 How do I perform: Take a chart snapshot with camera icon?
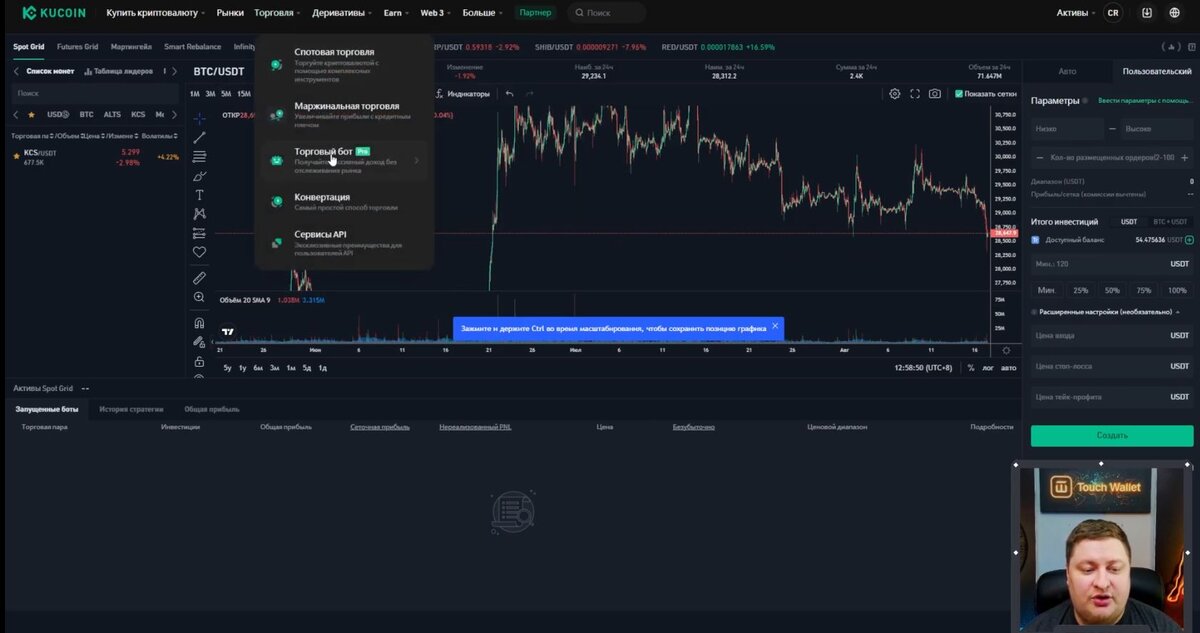pyautogui.click(x=934, y=94)
